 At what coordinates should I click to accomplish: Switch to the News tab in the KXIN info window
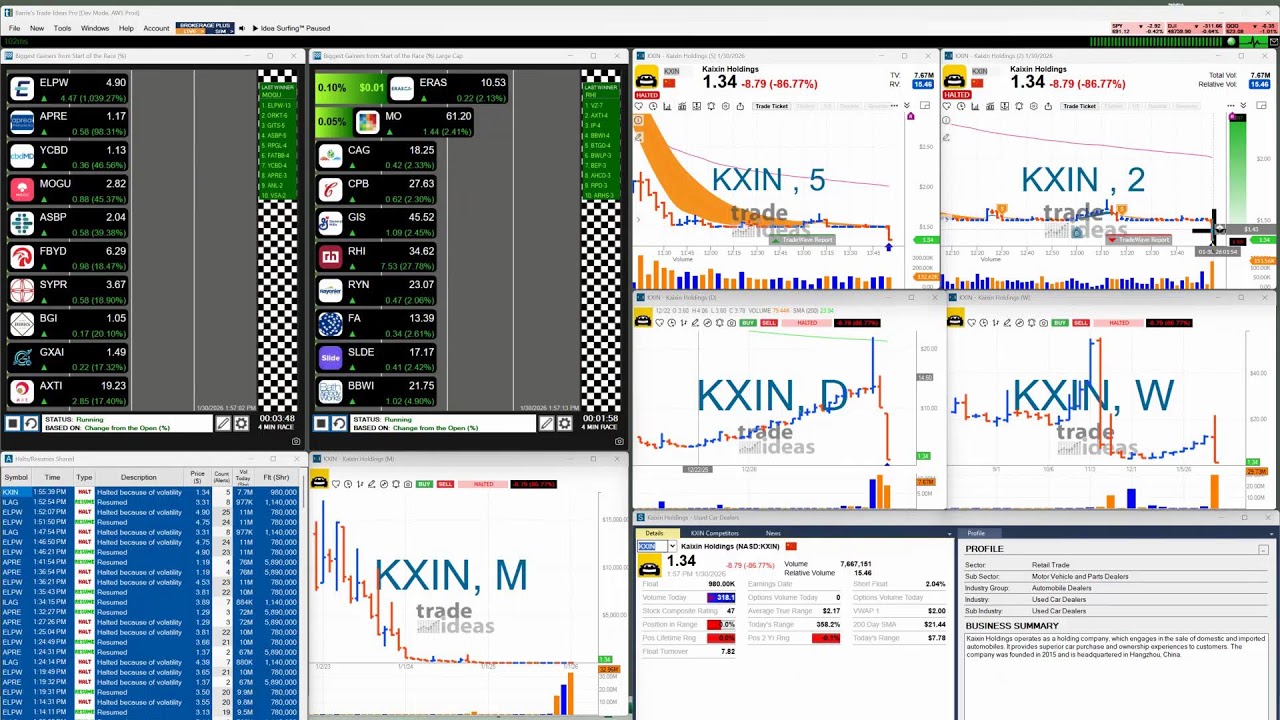pyautogui.click(x=773, y=533)
